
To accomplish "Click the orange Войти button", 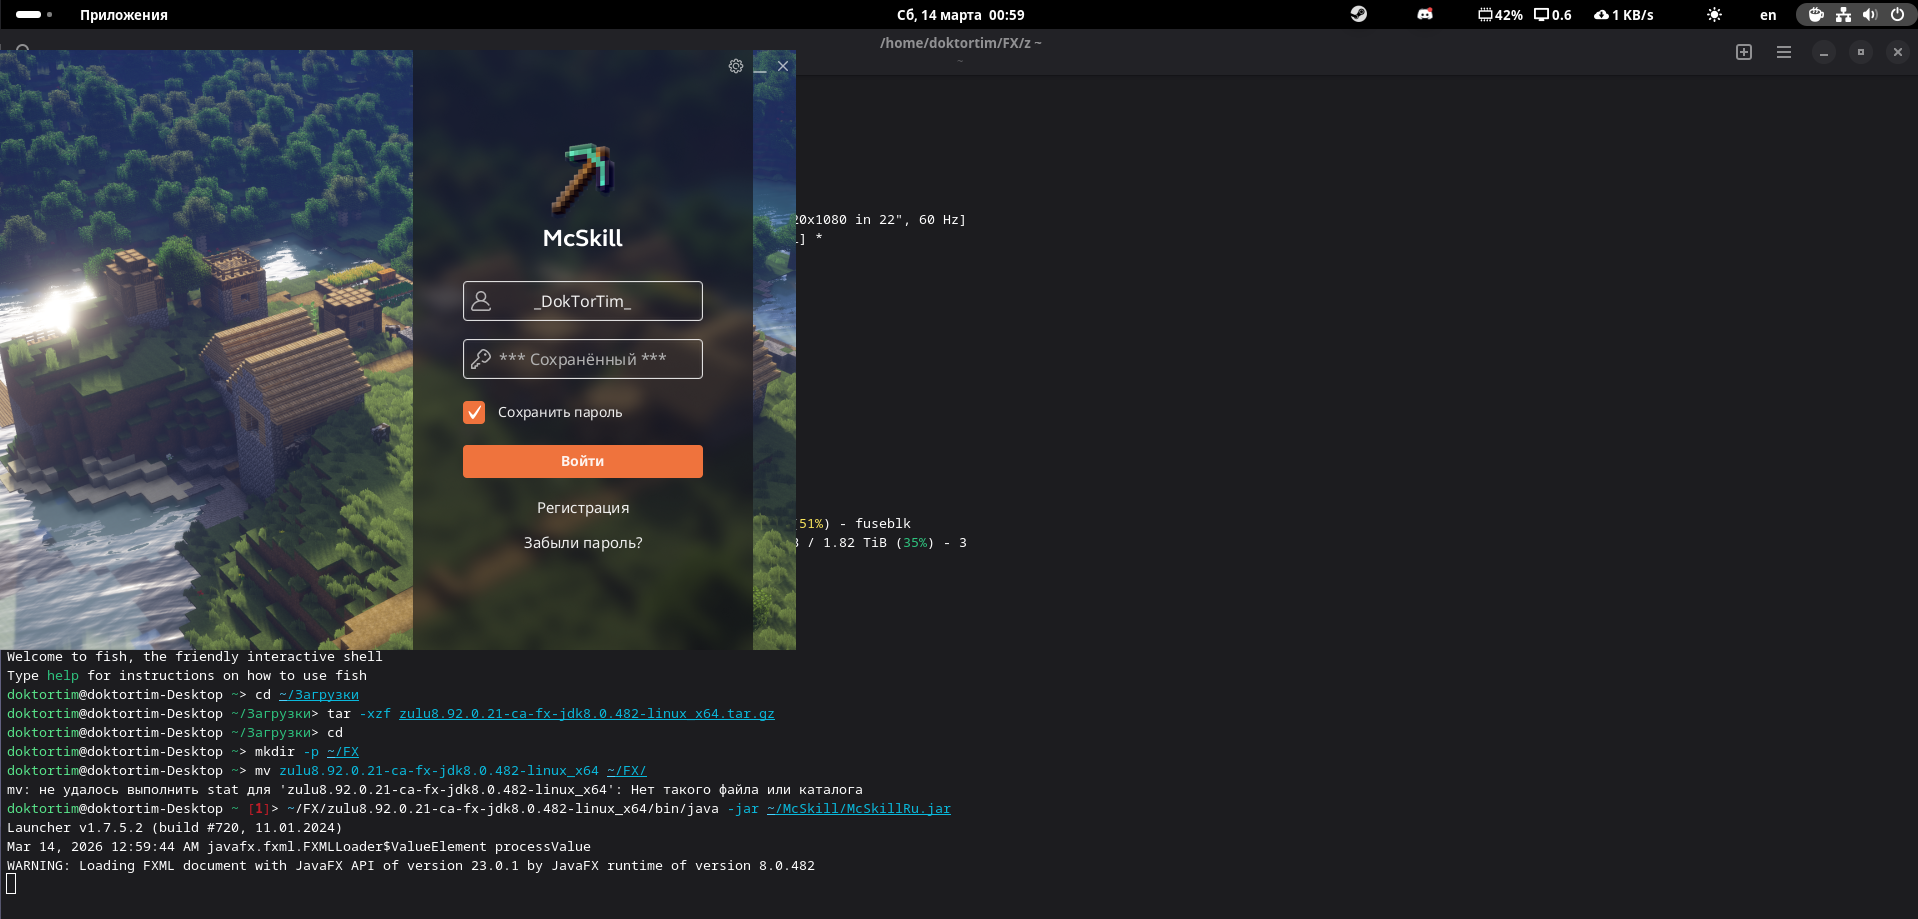I will tap(583, 461).
